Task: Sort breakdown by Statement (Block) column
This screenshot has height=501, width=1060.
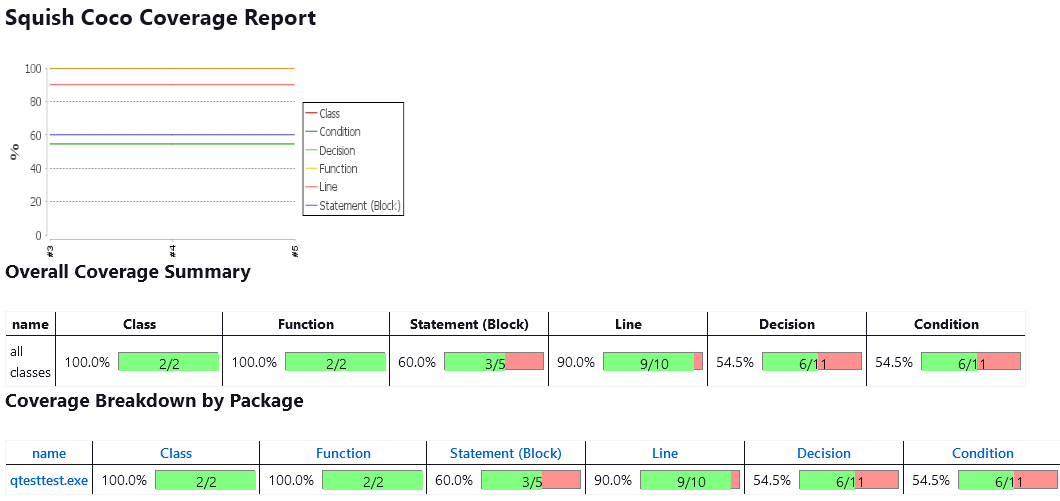Action: point(505,453)
